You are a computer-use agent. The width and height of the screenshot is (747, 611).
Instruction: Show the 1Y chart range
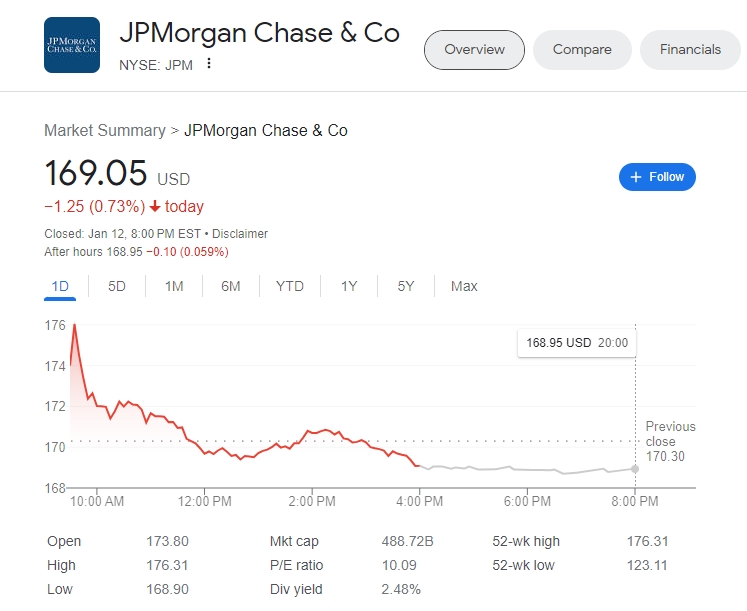pos(349,286)
